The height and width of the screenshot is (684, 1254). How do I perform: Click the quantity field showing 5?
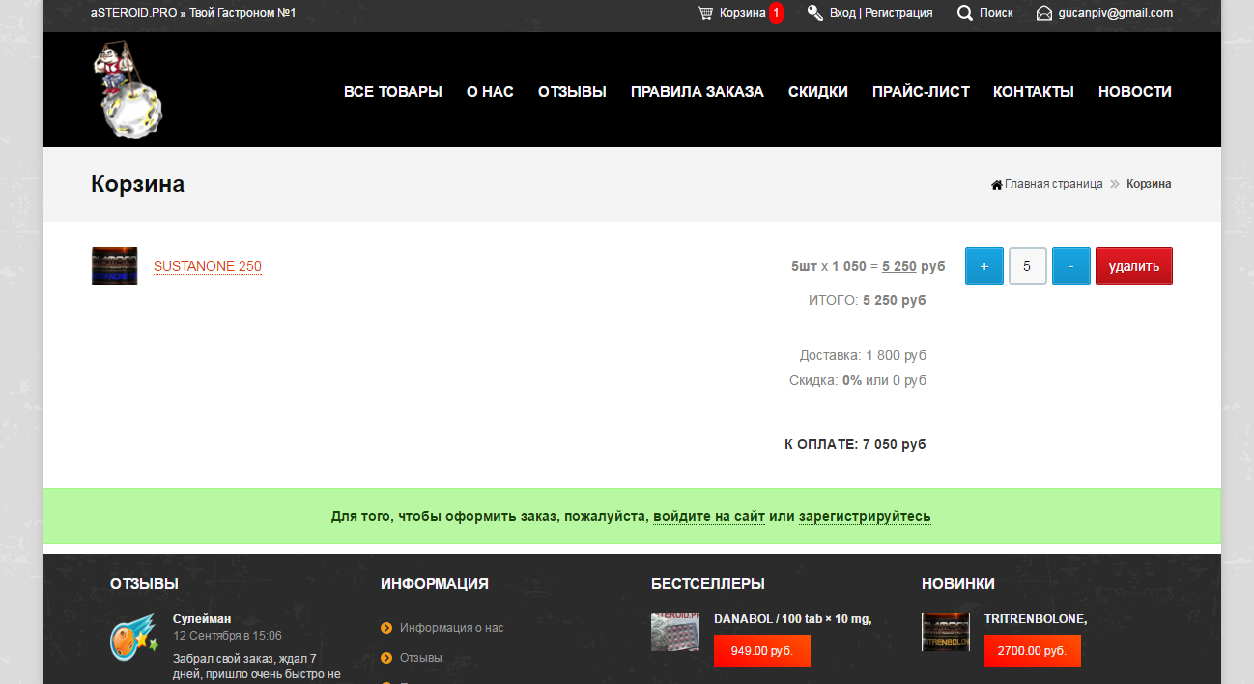pyautogui.click(x=1028, y=266)
